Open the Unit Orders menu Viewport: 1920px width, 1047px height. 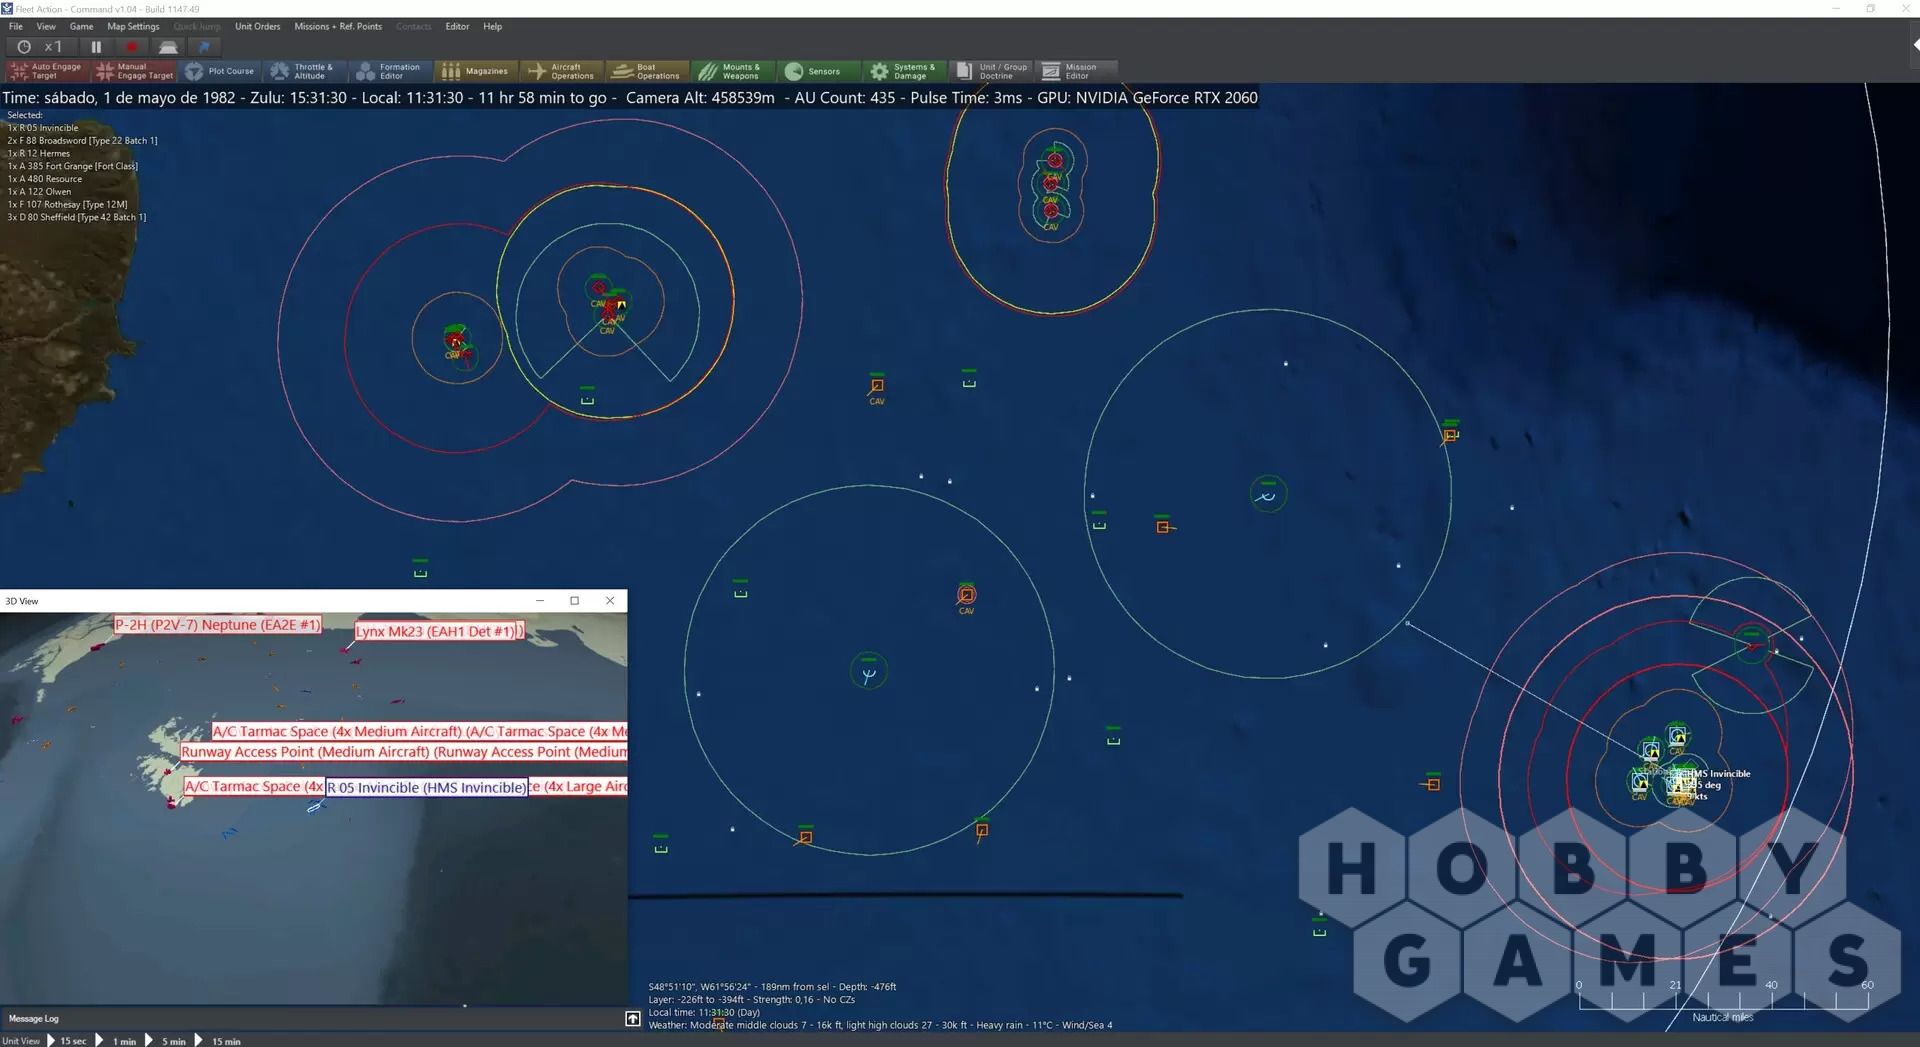pos(257,26)
